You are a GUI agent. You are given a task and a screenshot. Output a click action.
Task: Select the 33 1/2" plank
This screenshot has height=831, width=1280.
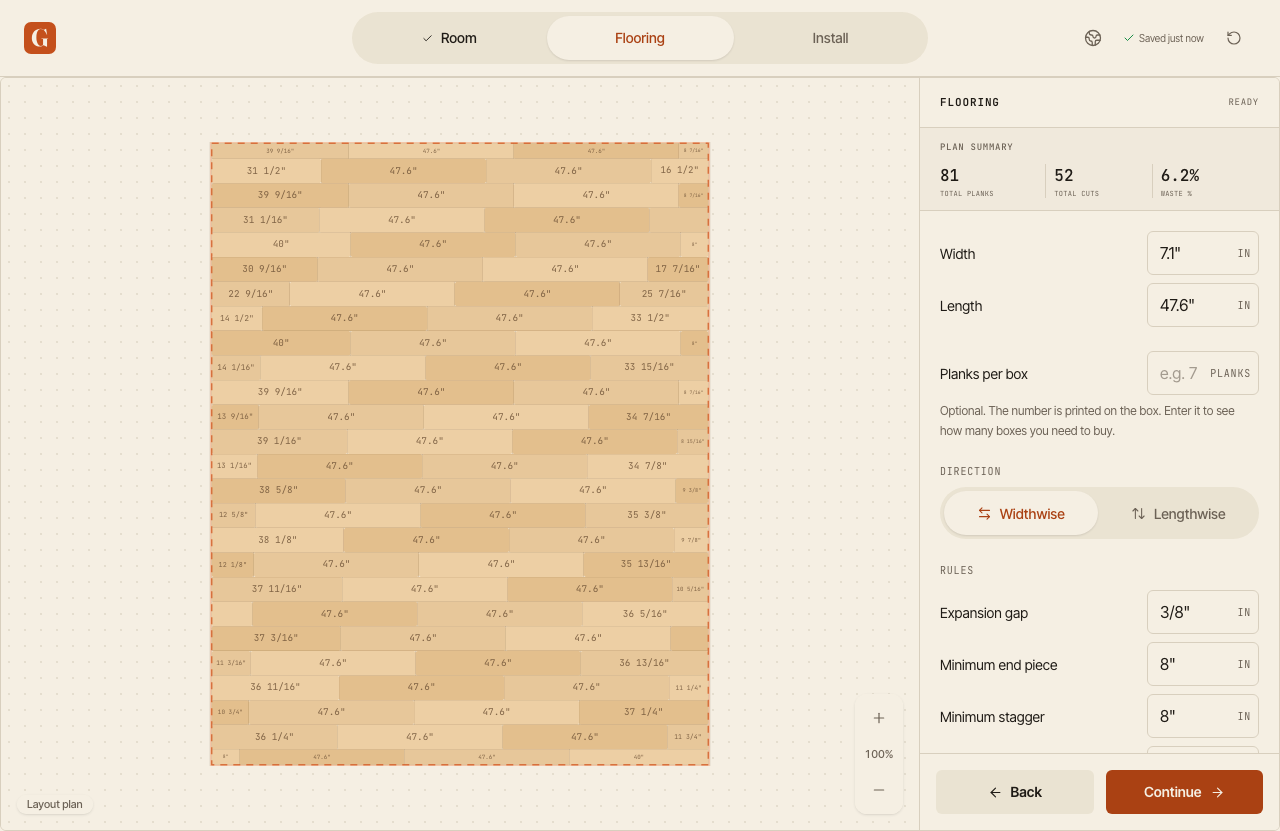pyautogui.click(x=650, y=318)
